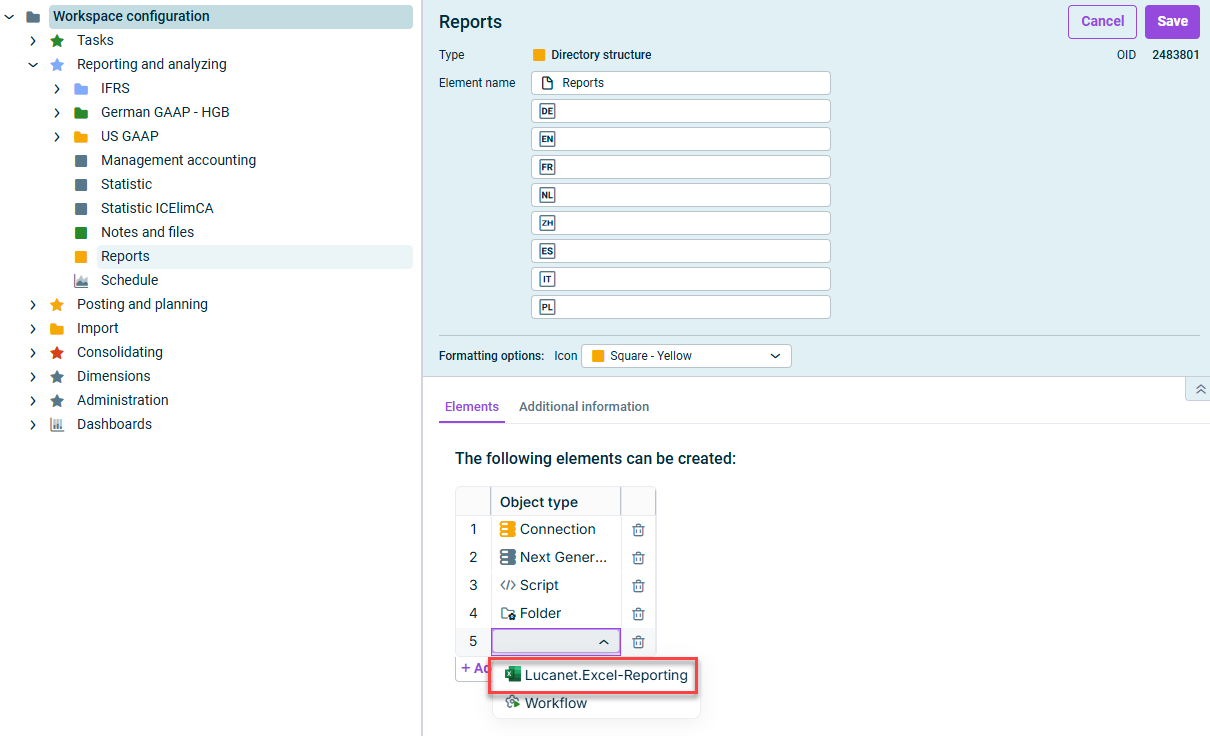Click the Script icon in row 3
1210x736 pixels.
(x=510, y=585)
